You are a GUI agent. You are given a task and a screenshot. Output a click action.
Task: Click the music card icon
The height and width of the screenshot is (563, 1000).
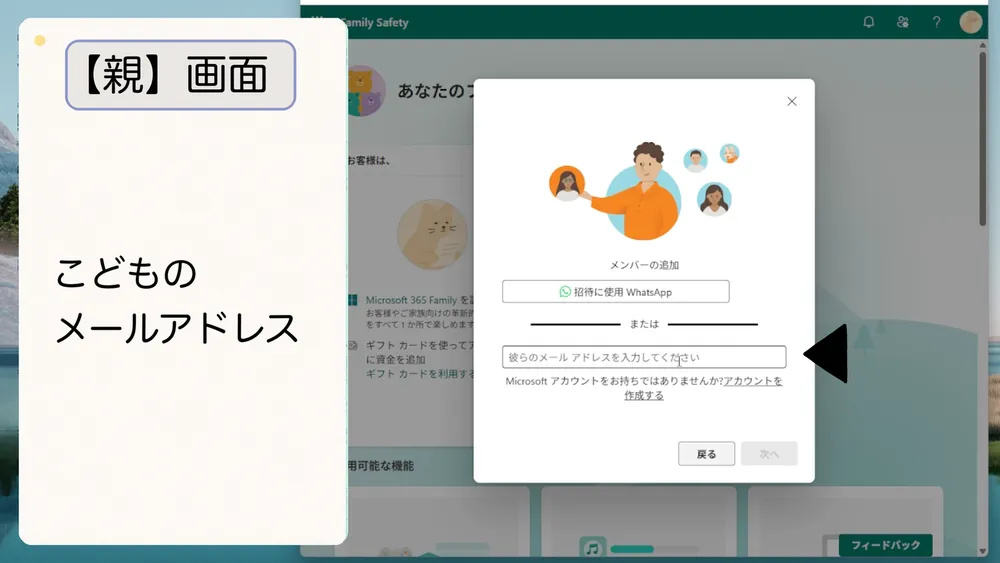(592, 548)
